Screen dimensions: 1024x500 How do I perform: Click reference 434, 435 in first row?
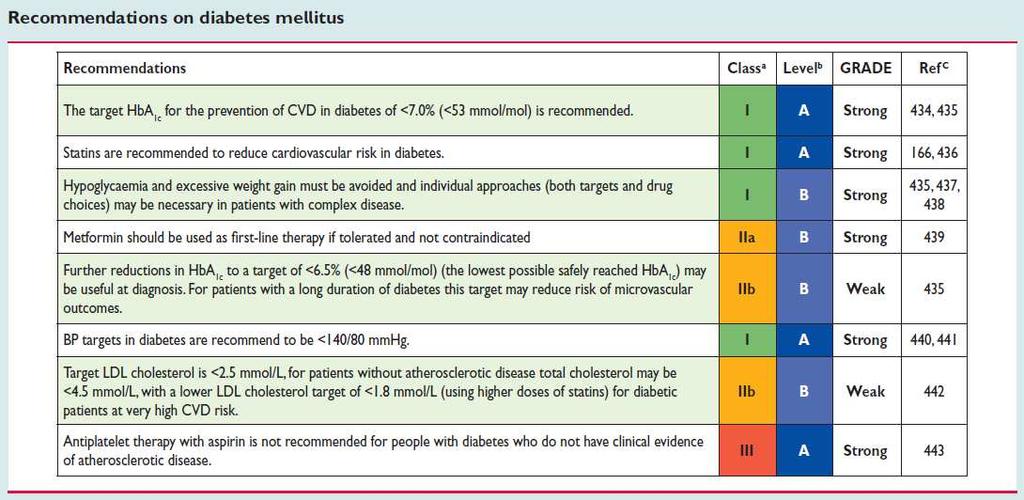(933, 110)
